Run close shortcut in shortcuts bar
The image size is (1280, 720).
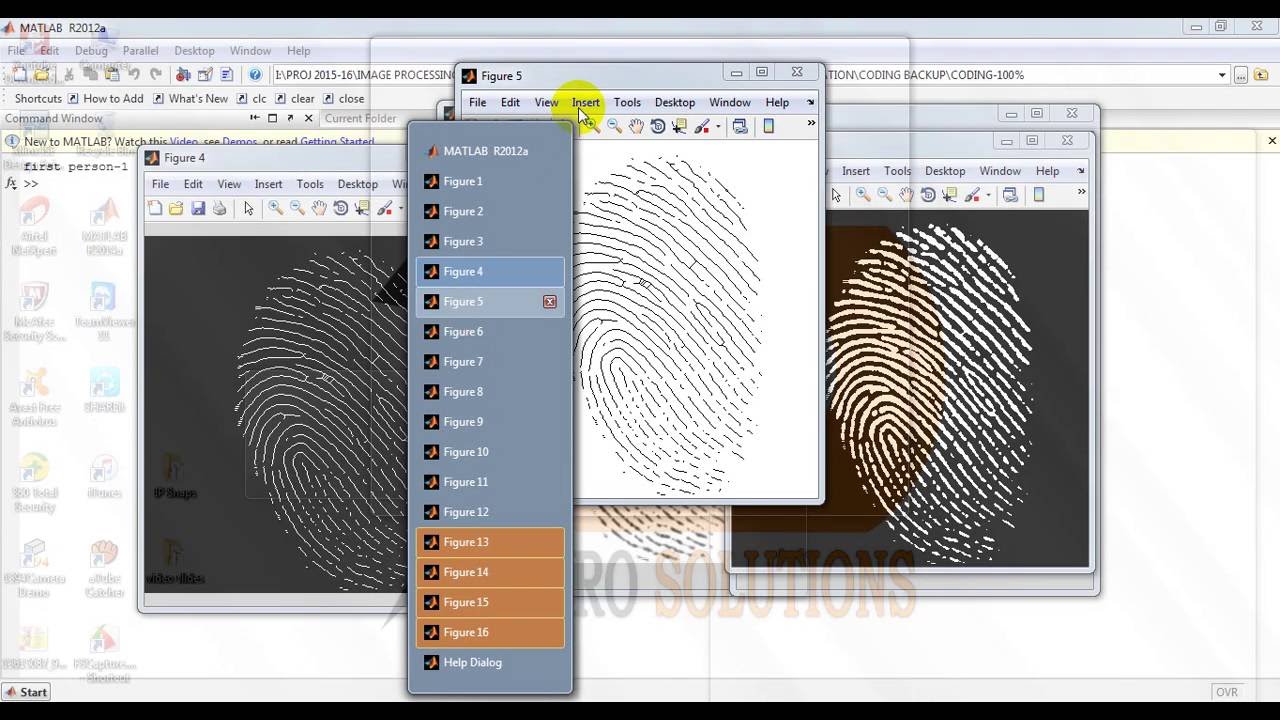pyautogui.click(x=343, y=99)
